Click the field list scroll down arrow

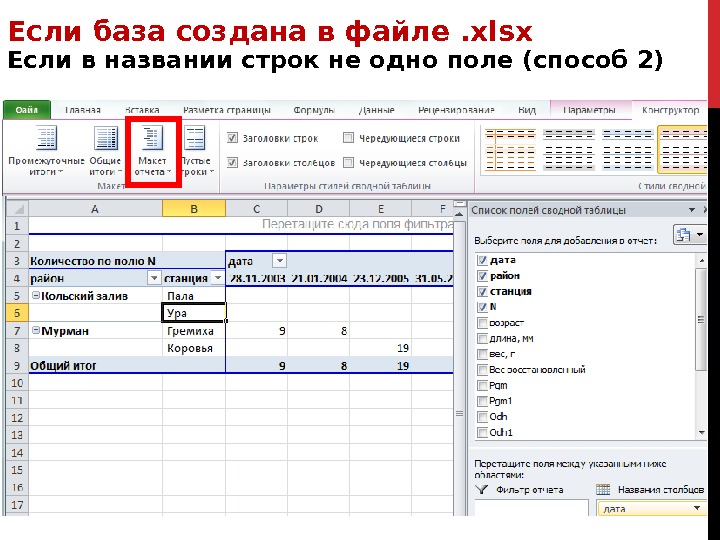click(701, 432)
